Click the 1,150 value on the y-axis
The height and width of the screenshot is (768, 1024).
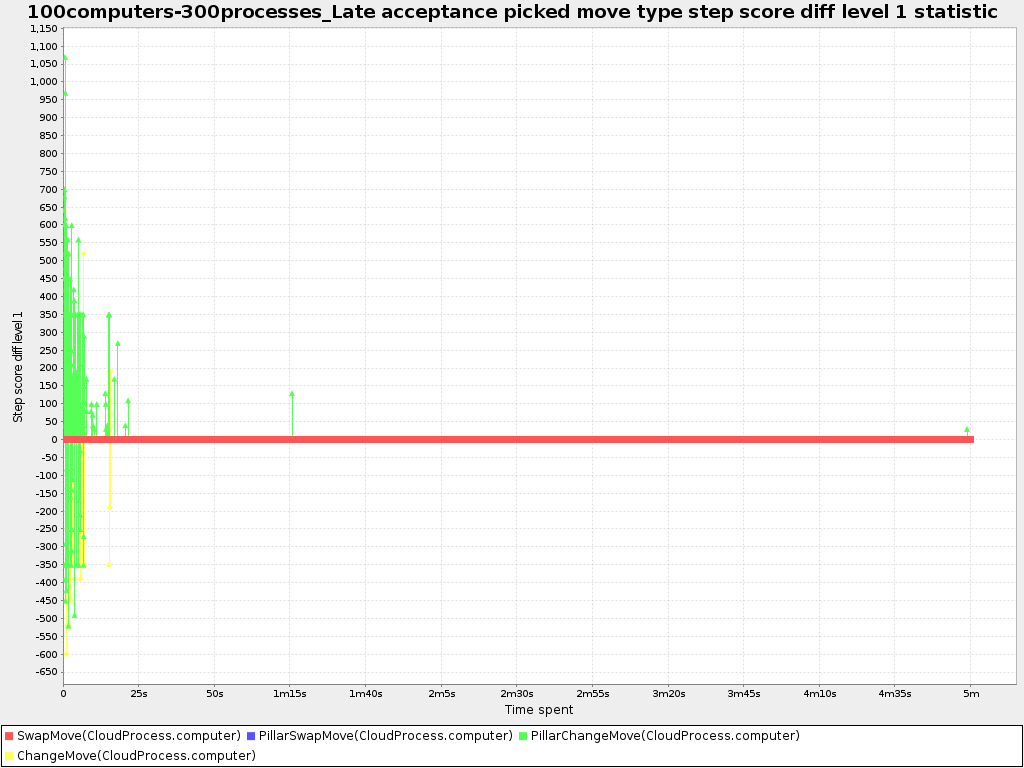click(x=42, y=28)
